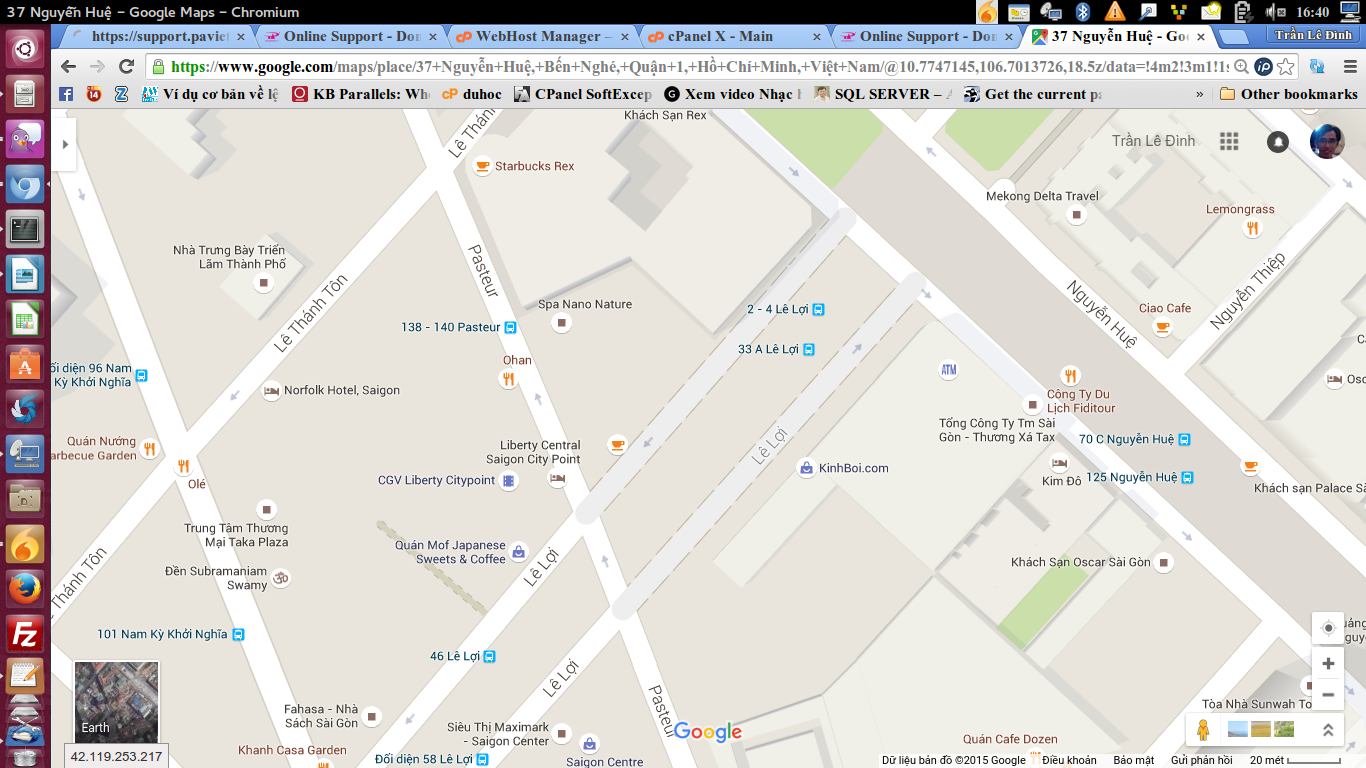Click the first imagery photo thumbnail
This screenshot has height=768, width=1366.
[x=1237, y=729]
